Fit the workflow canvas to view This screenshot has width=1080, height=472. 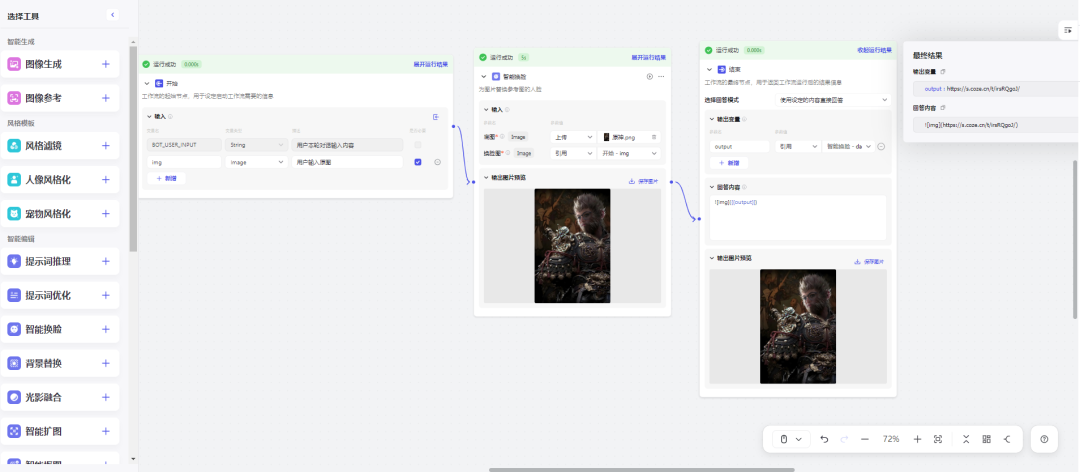(937, 439)
